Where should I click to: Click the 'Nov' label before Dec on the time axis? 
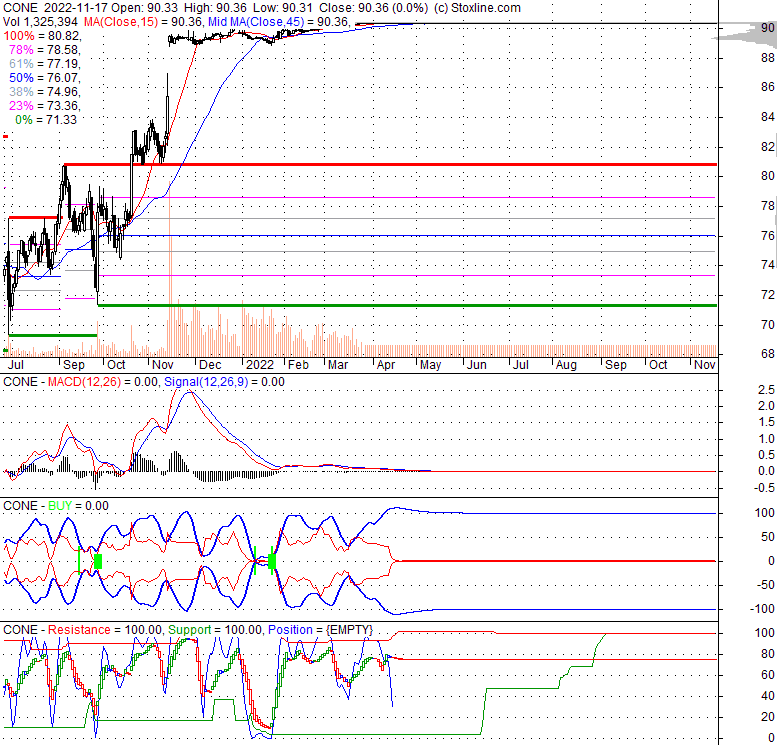[163, 365]
